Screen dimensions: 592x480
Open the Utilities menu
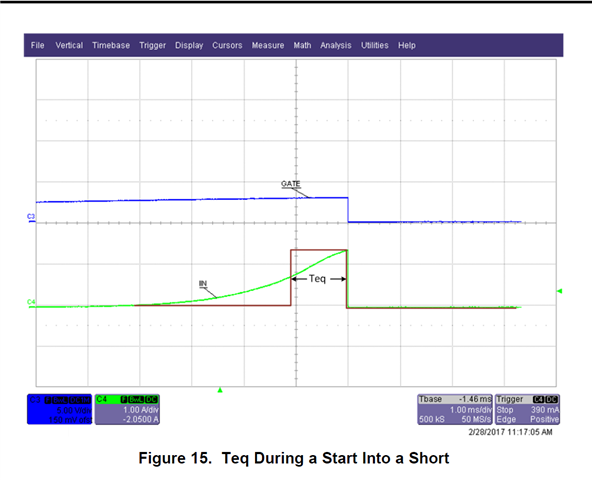(x=375, y=45)
